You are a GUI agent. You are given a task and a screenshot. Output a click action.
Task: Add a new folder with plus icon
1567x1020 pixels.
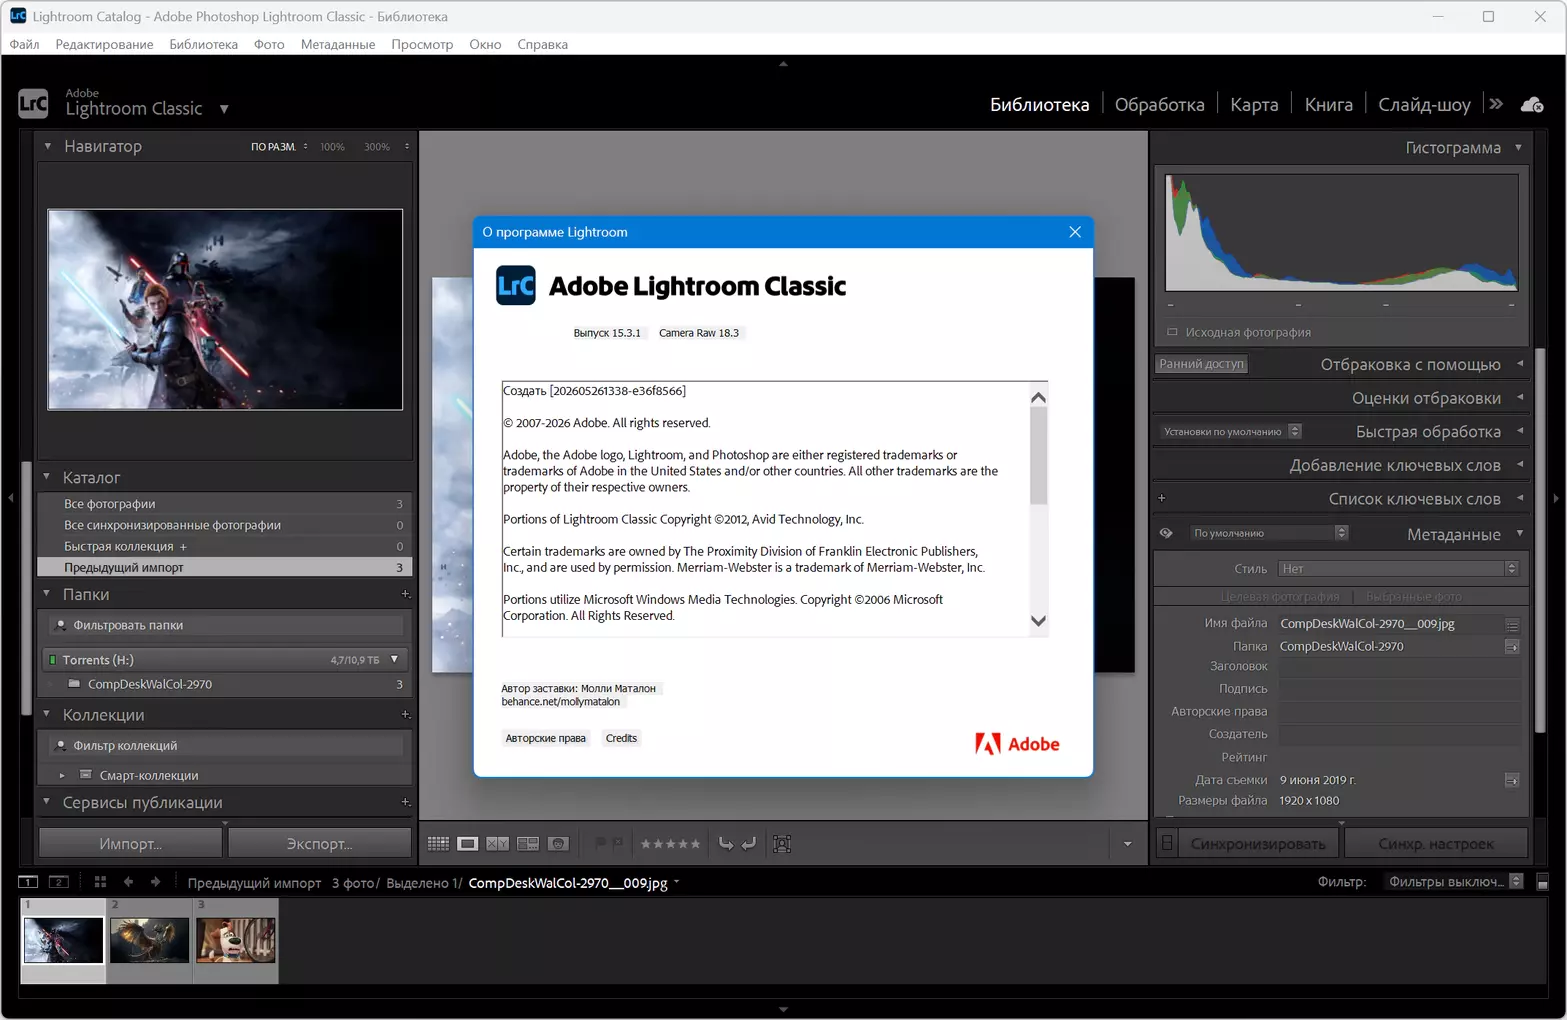coord(405,594)
